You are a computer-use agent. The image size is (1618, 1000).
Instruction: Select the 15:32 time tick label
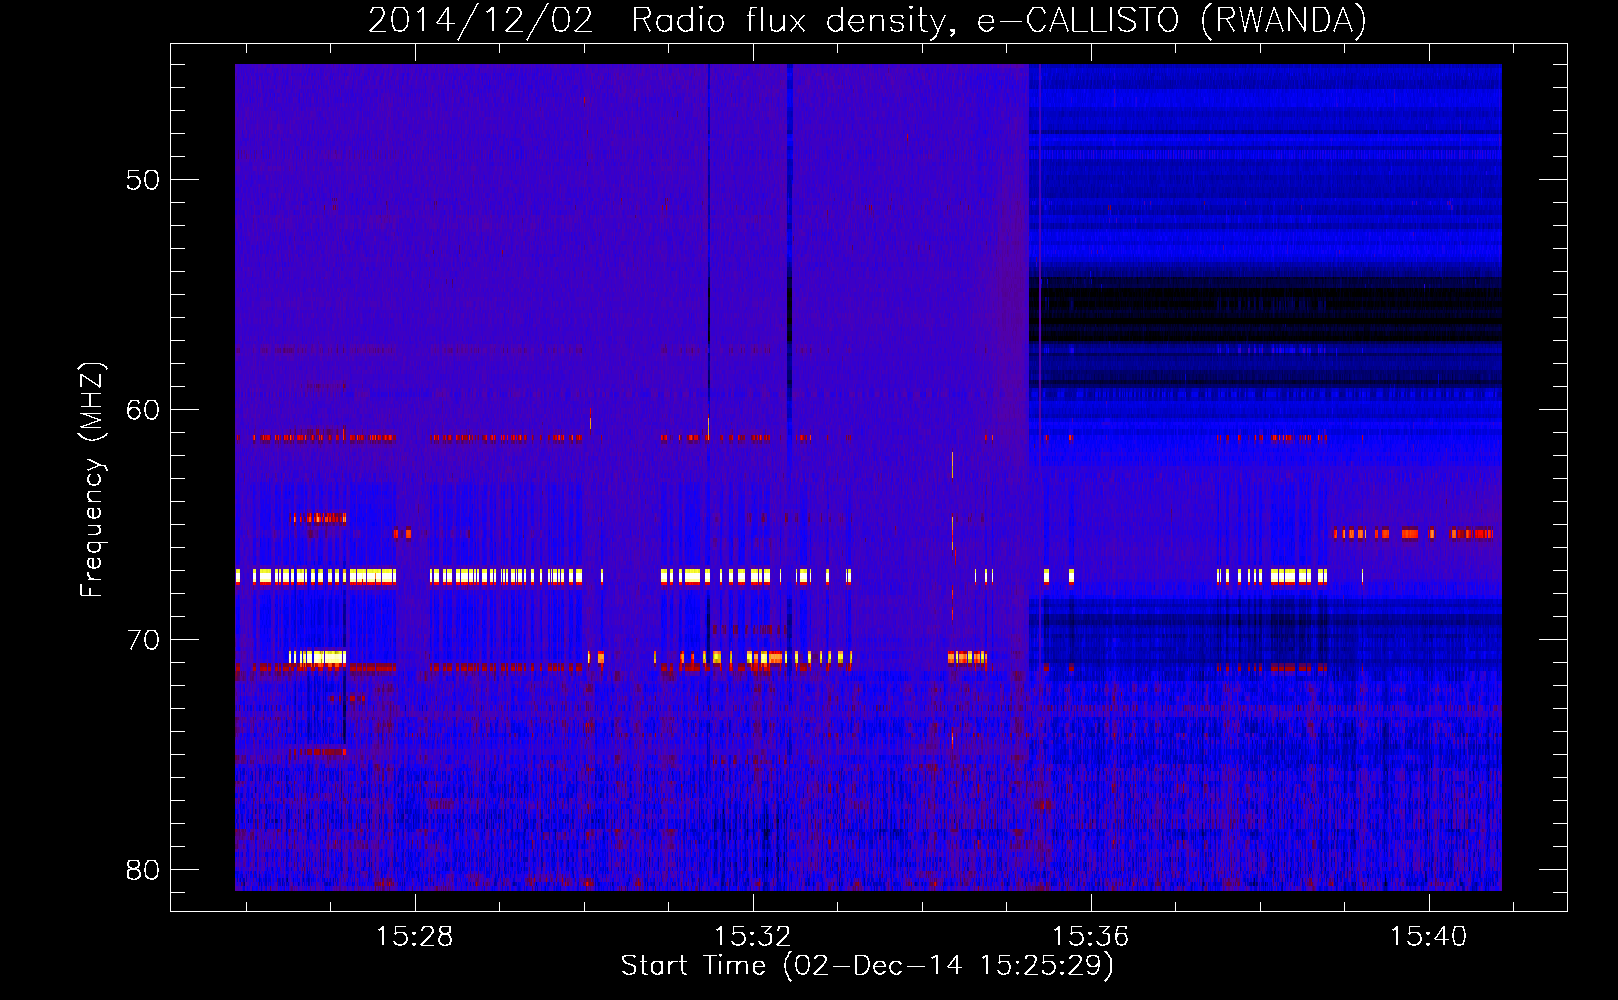pos(752,936)
